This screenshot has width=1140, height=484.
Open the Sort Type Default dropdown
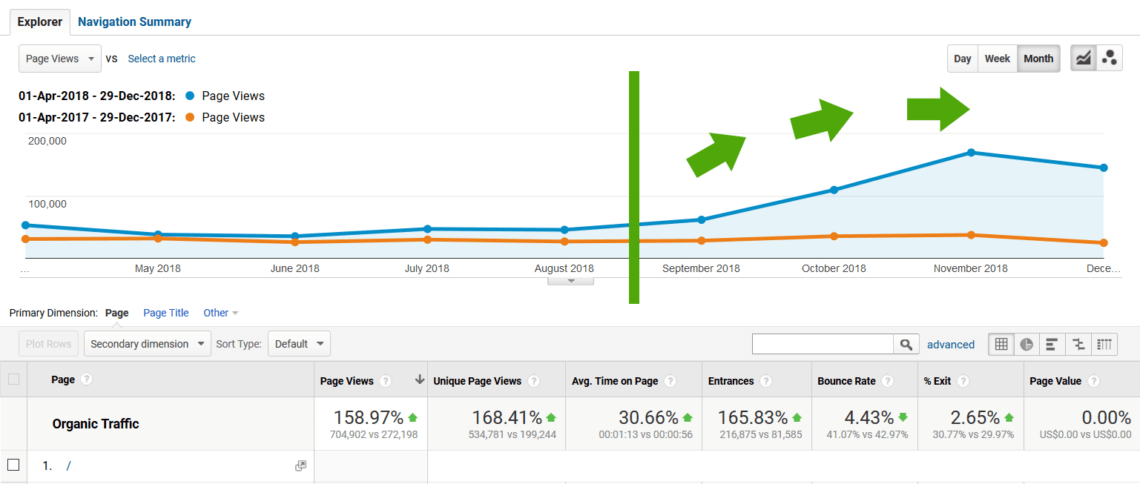[x=299, y=344]
